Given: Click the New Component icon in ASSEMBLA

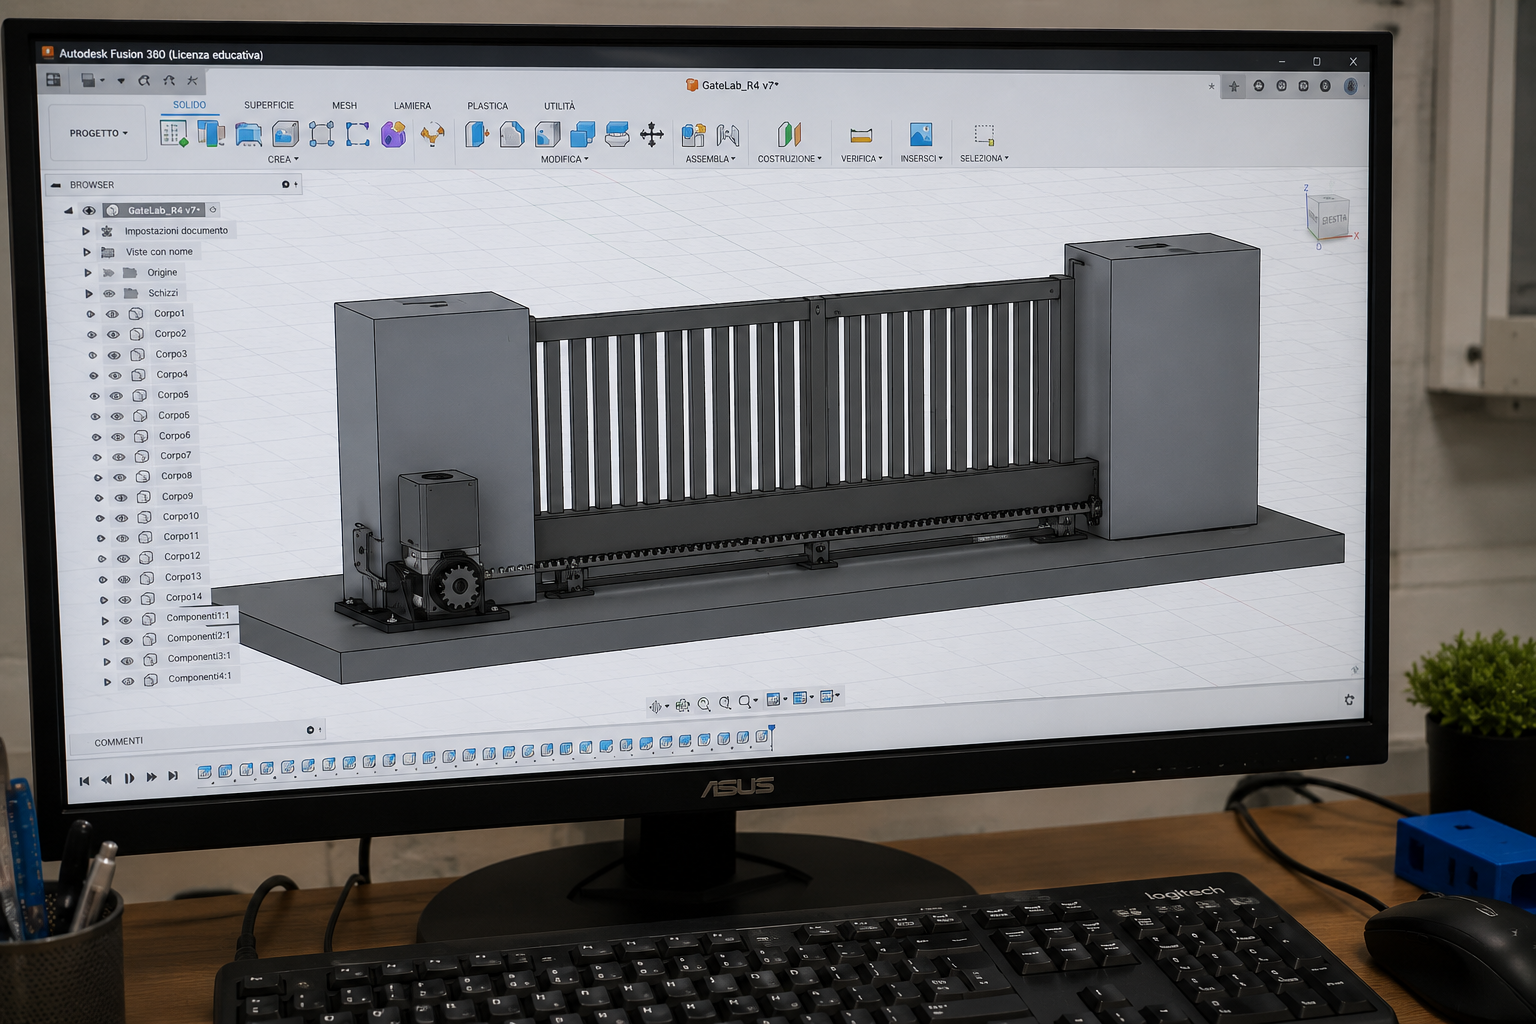Looking at the screenshot, I should coord(693,134).
